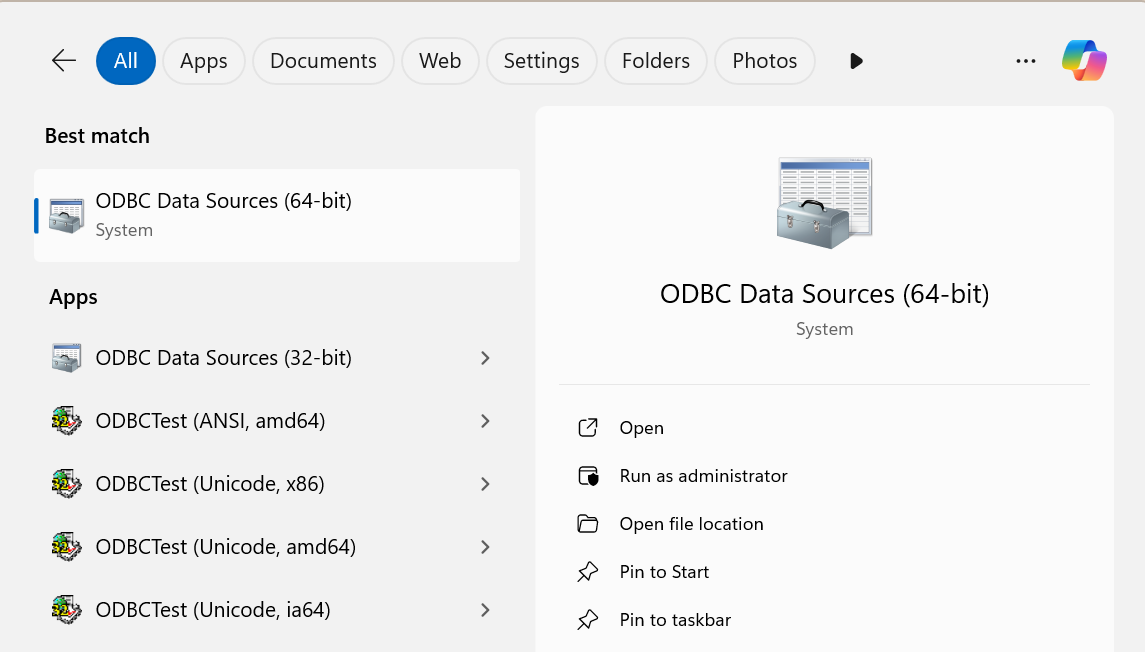This screenshot has height=652, width=1145.
Task: Expand ODBC Data Sources (32-bit) options chevron
Action: [x=485, y=357]
